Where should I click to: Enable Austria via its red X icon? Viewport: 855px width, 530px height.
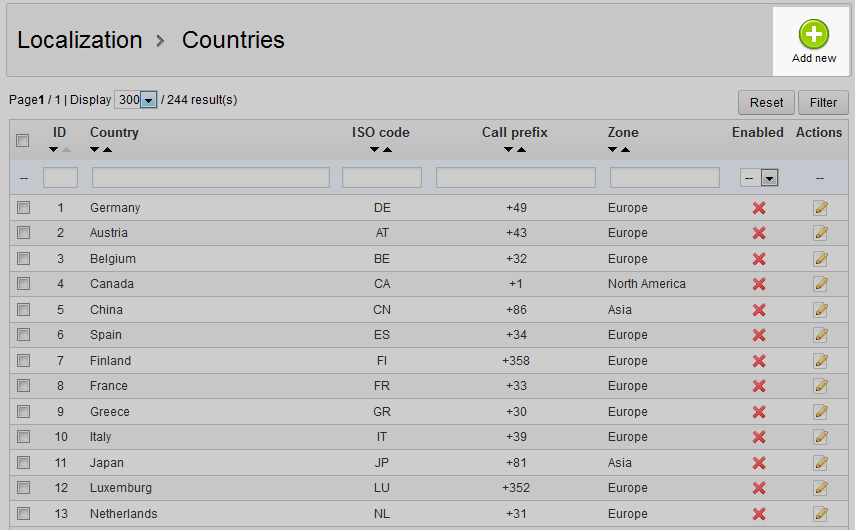point(759,233)
